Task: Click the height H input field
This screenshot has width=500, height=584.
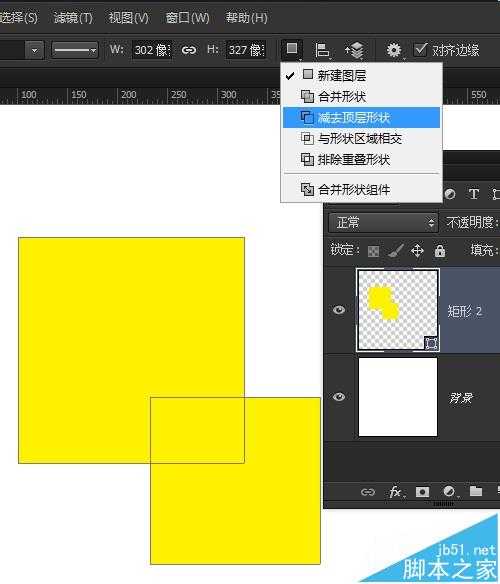Action: click(246, 50)
